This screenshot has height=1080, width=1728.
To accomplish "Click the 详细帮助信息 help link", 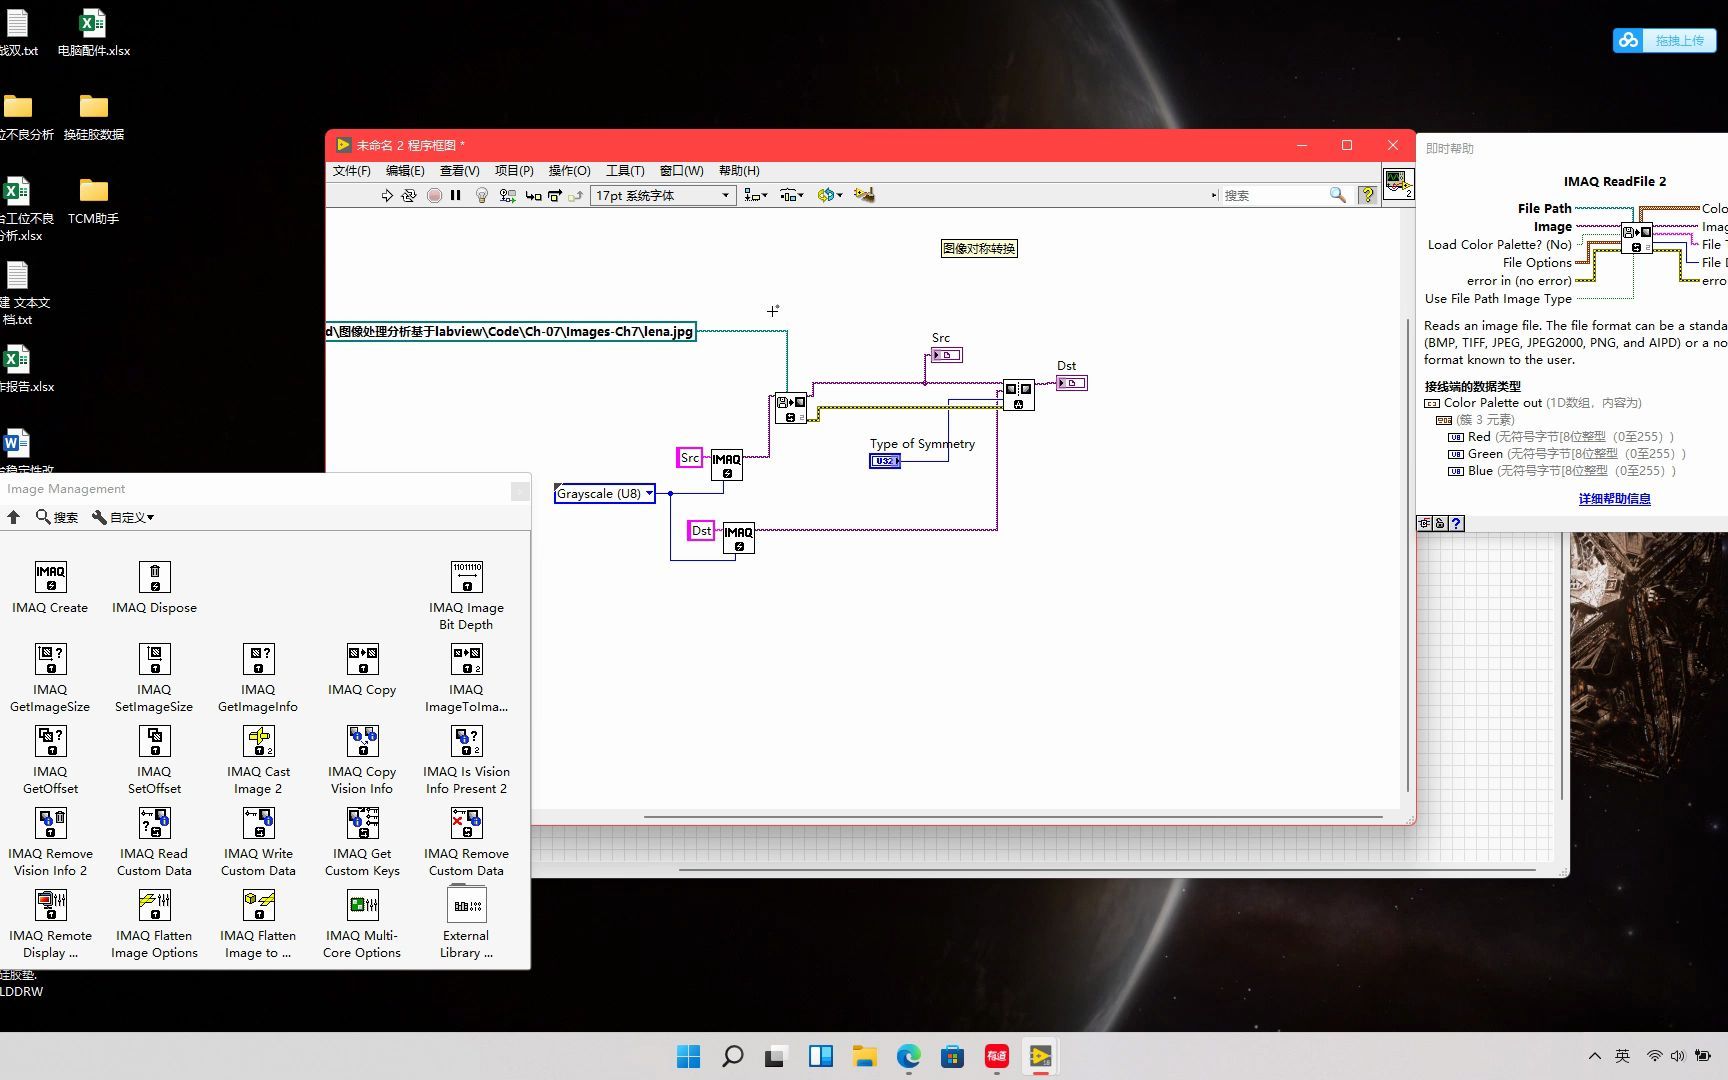I will [1613, 498].
